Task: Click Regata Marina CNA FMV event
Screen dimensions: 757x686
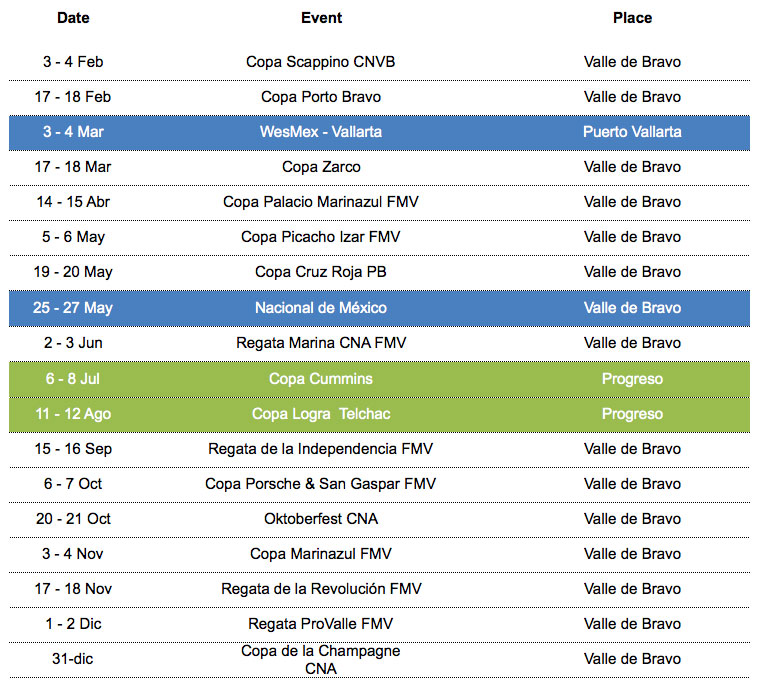Action: tap(321, 343)
